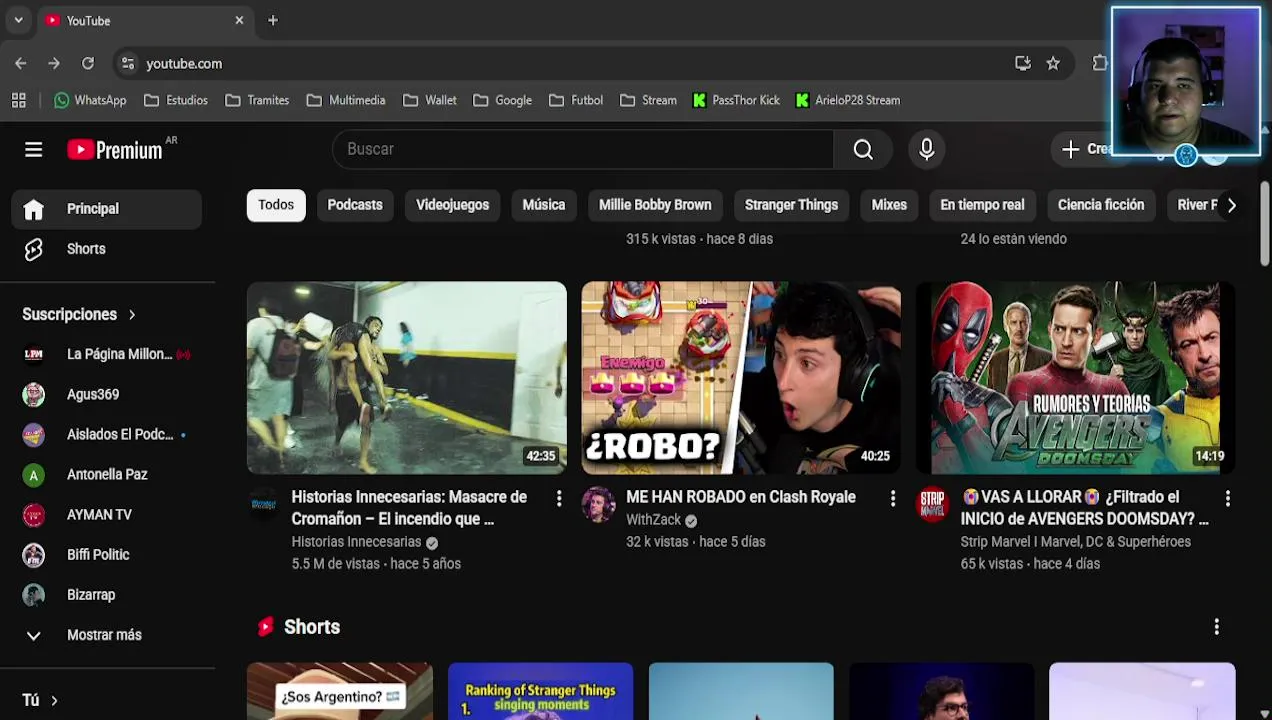Close the YouTube browser tab

(x=239, y=20)
